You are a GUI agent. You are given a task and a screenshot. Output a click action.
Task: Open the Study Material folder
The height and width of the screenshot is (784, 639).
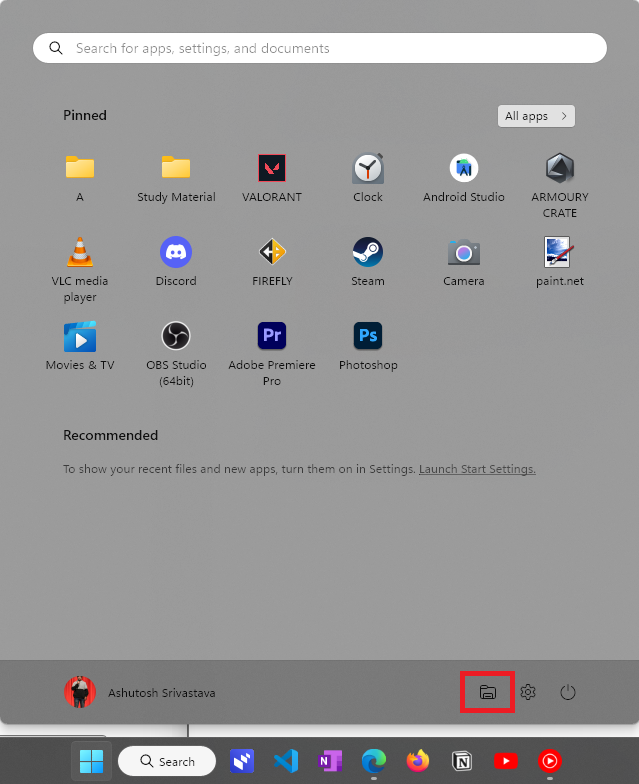(x=176, y=178)
